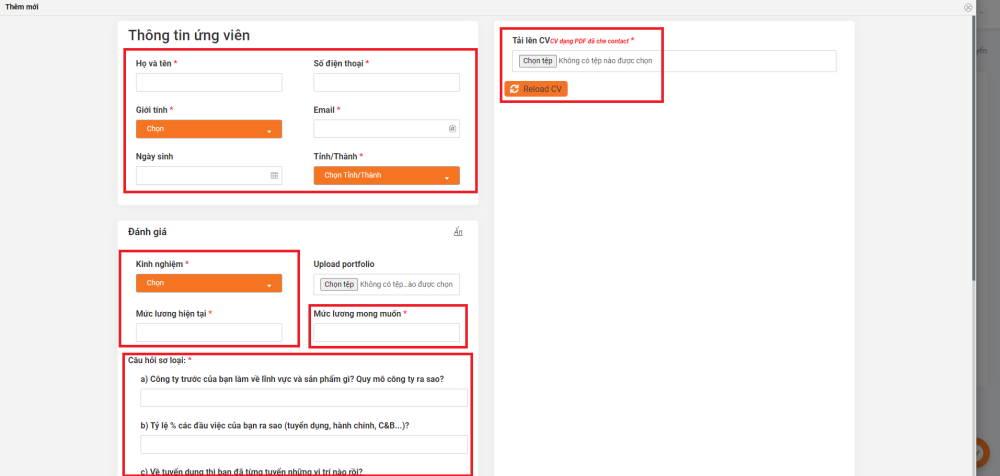Click answer box for question b) about task percentages
Viewport: 1000px width, 476px height.
click(x=304, y=444)
